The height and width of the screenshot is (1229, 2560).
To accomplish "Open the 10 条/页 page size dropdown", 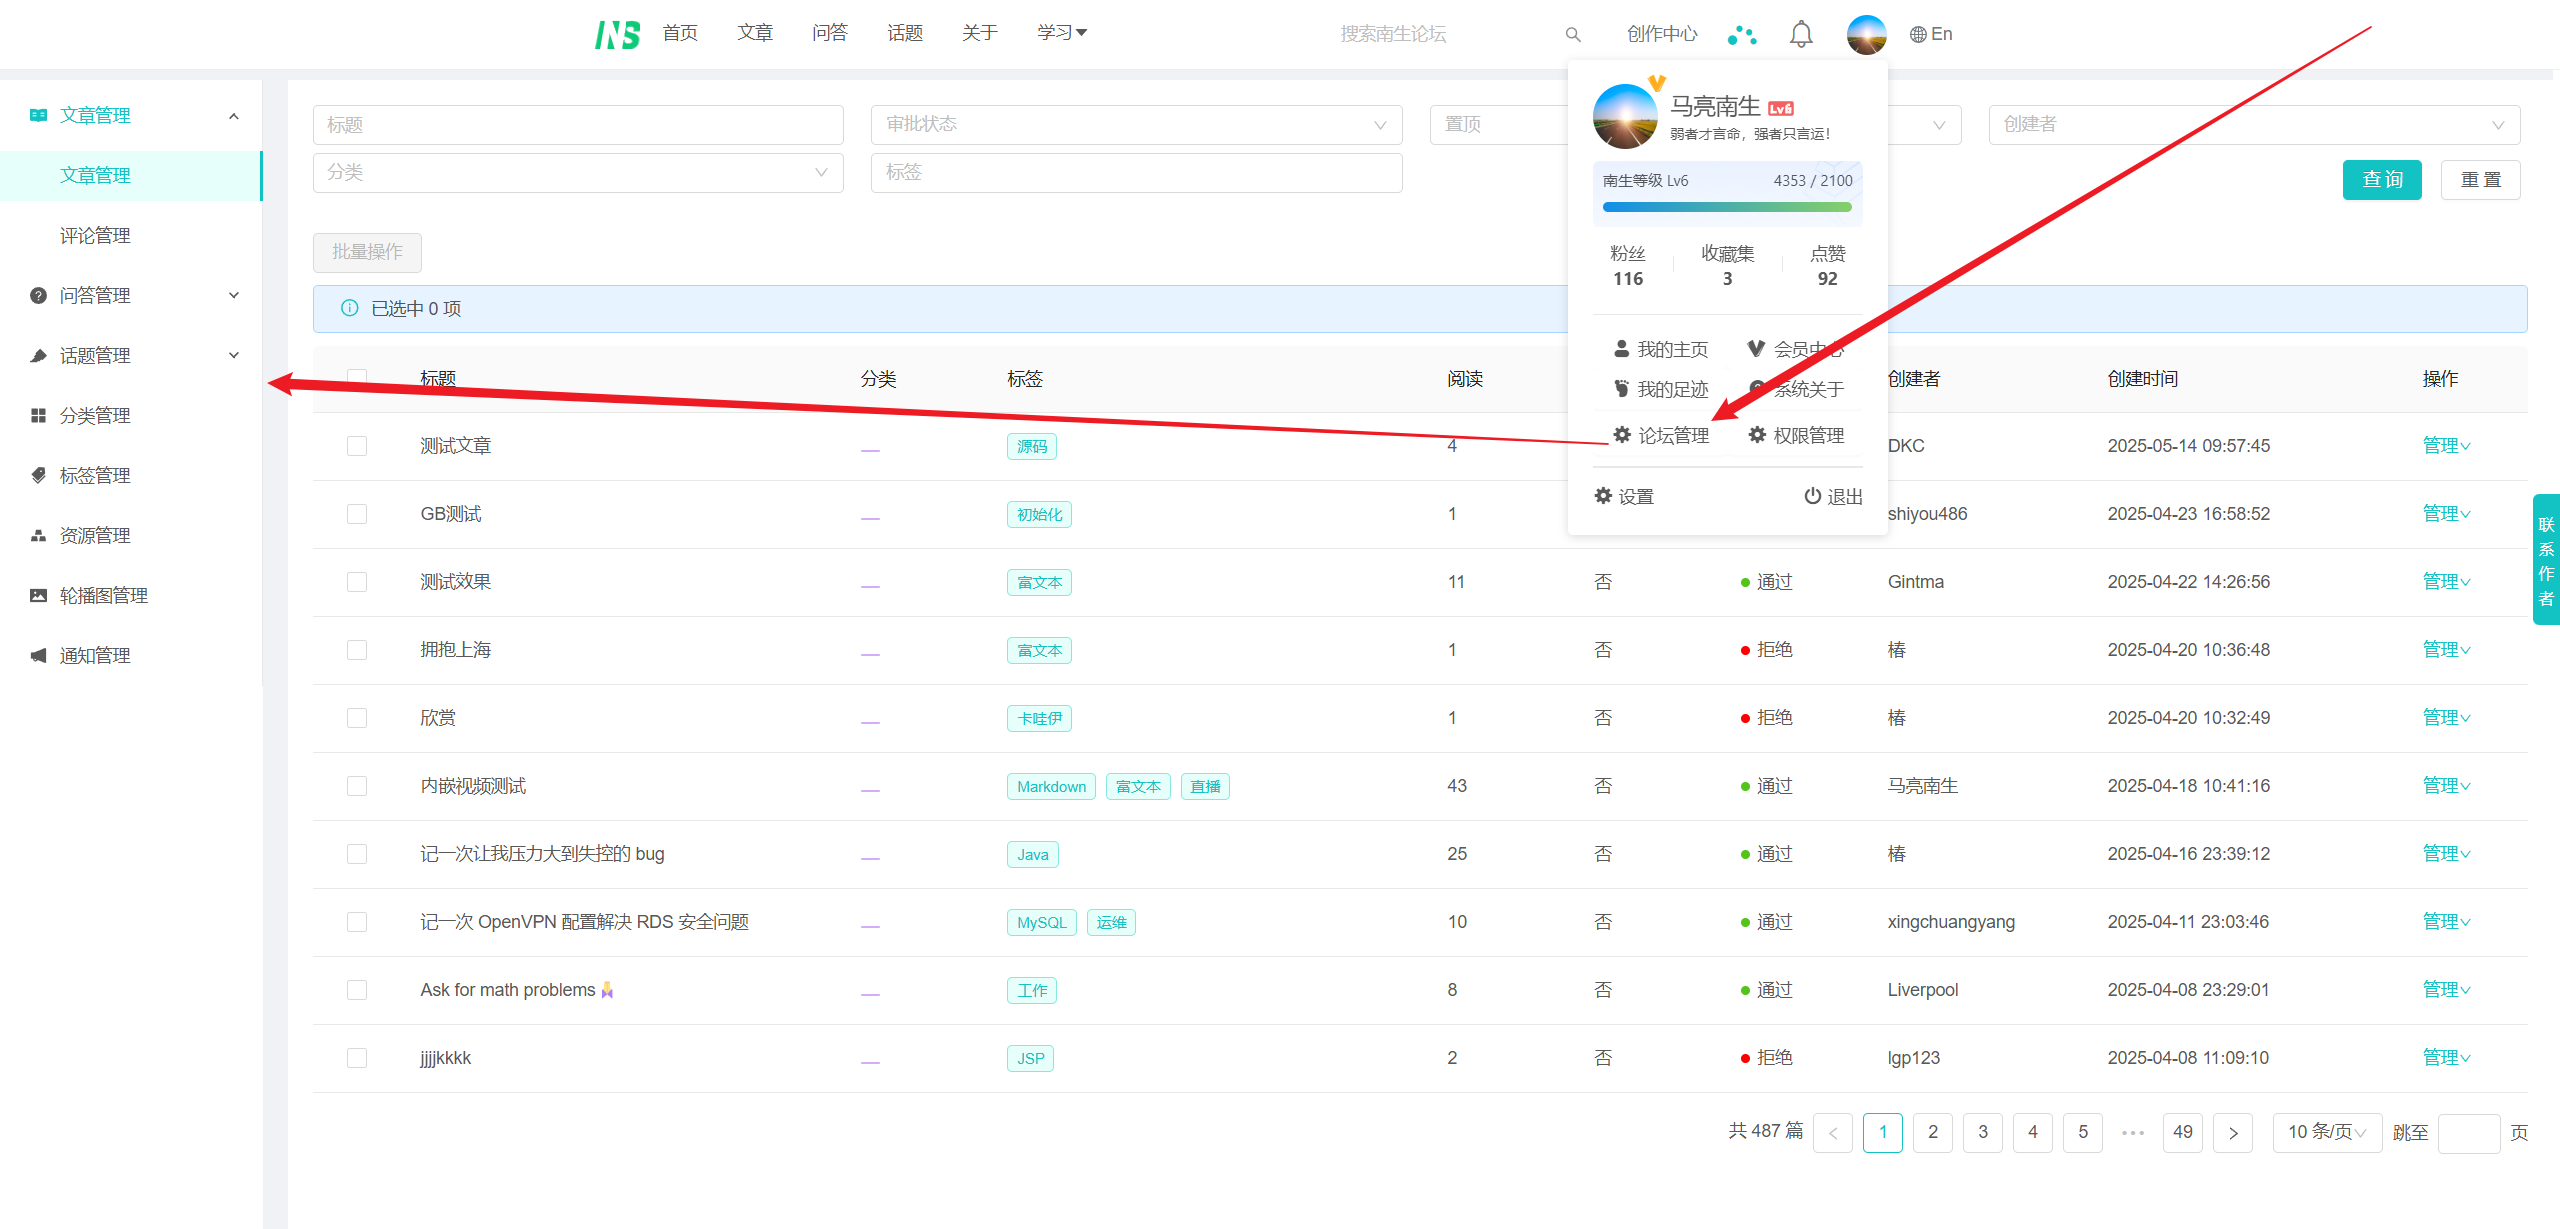I will coord(2326,1132).
